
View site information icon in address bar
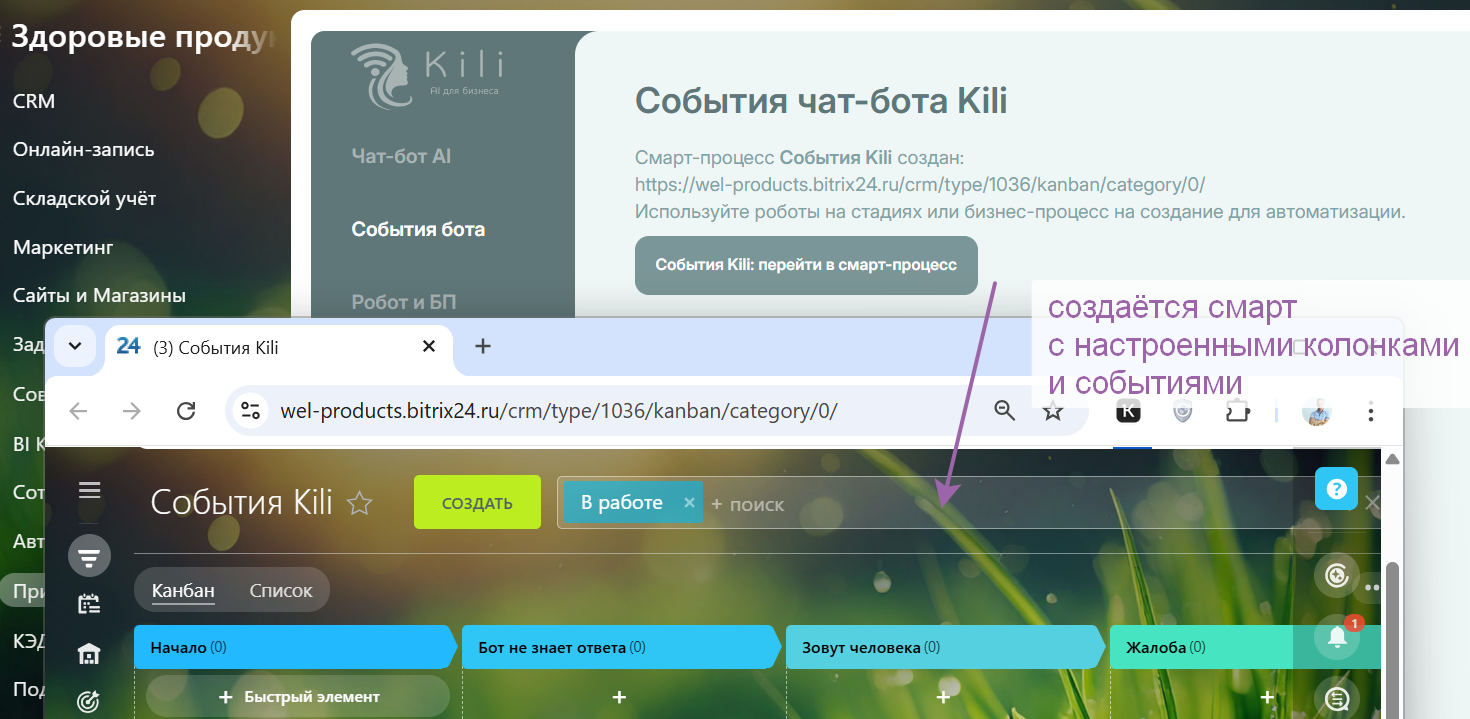pos(250,411)
